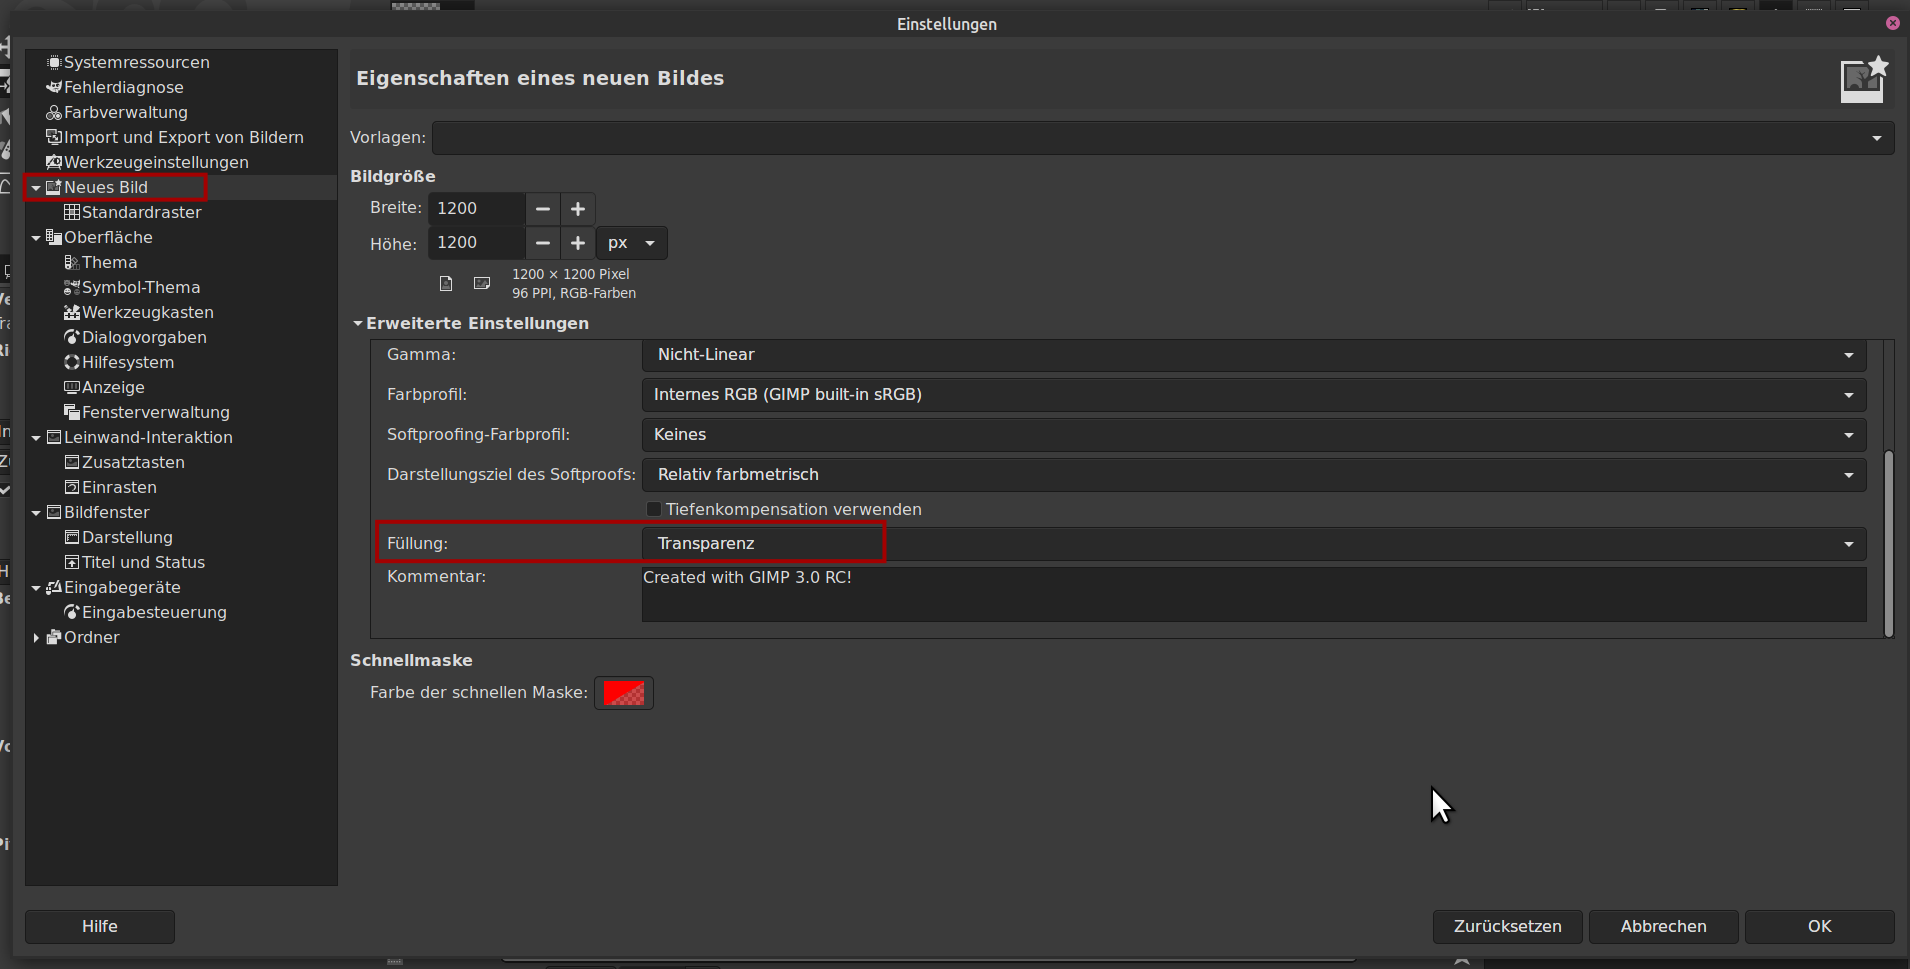Select portrait orientation icon
The image size is (1910, 969).
[446, 284]
